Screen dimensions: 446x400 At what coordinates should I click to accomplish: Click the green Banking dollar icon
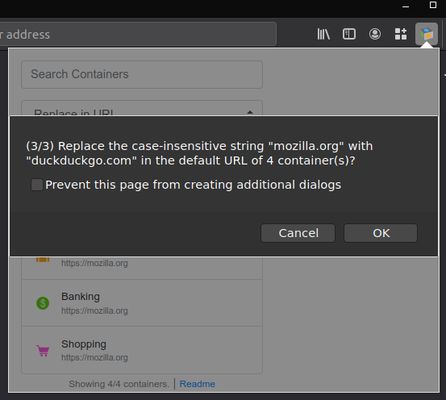tap(42, 303)
